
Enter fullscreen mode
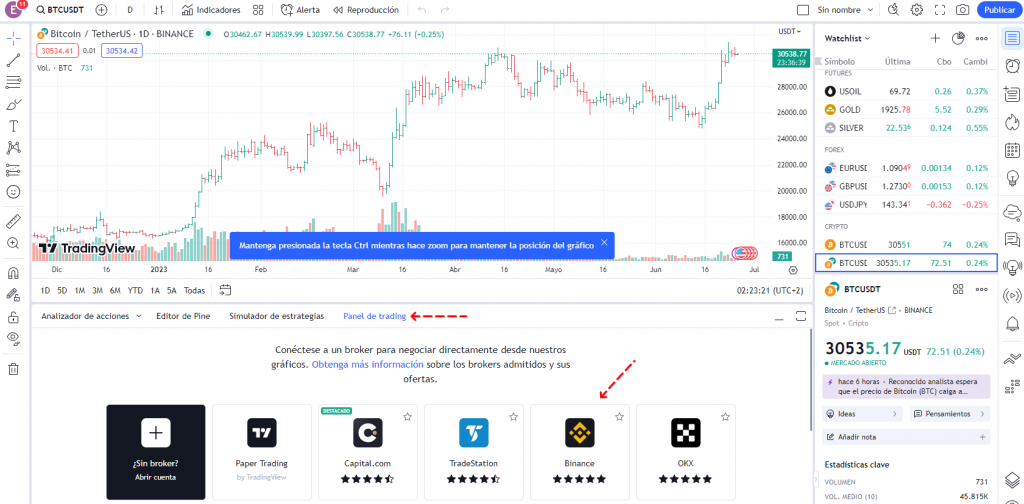(940, 10)
